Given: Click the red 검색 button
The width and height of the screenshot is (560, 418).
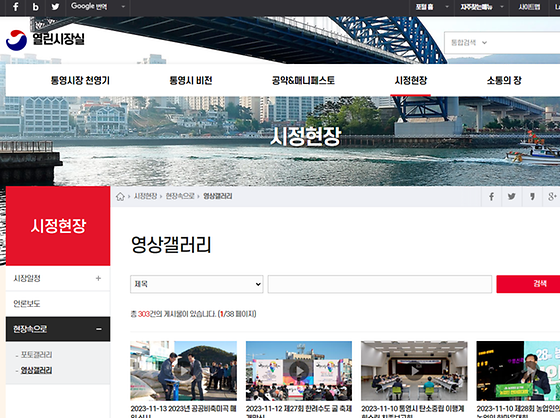Looking at the screenshot, I should tap(528, 284).
